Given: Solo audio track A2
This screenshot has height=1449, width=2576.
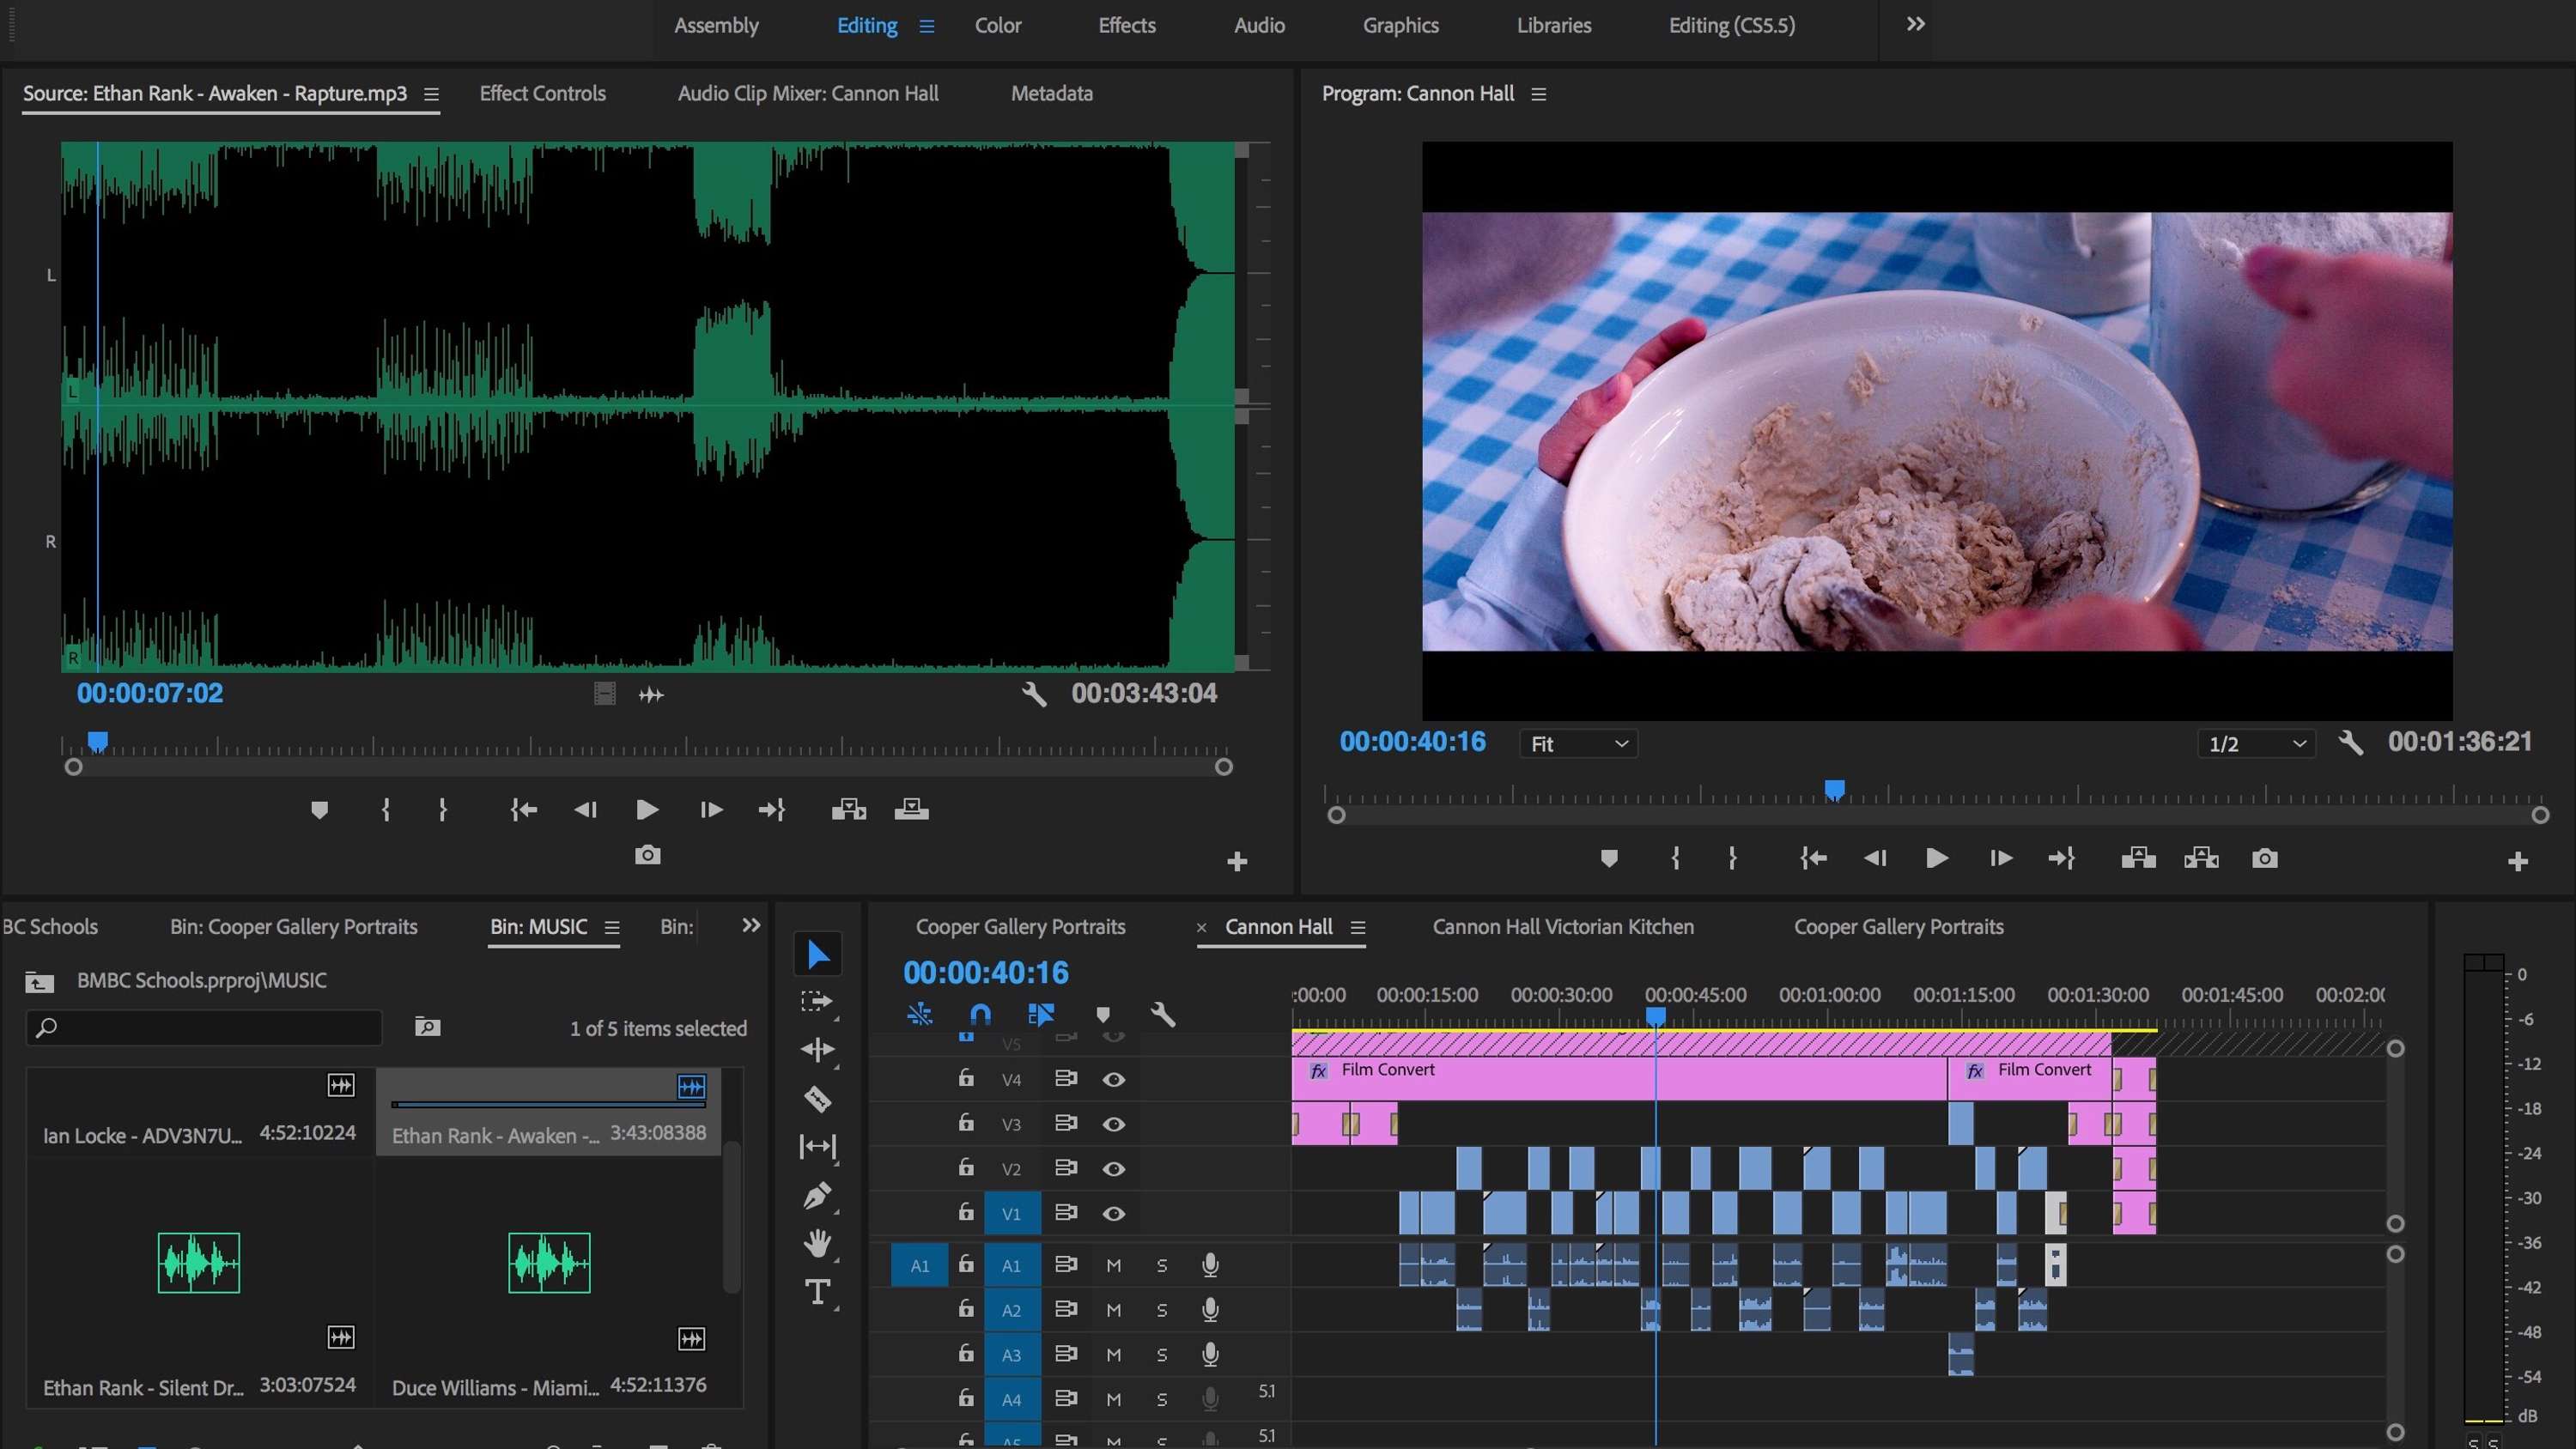Looking at the screenshot, I should (x=1162, y=1311).
